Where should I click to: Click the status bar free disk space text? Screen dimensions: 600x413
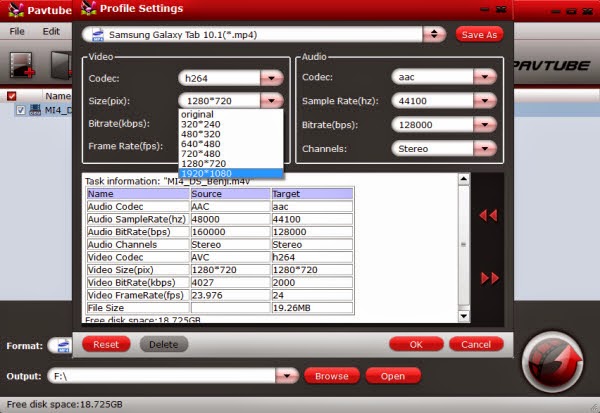[64, 404]
